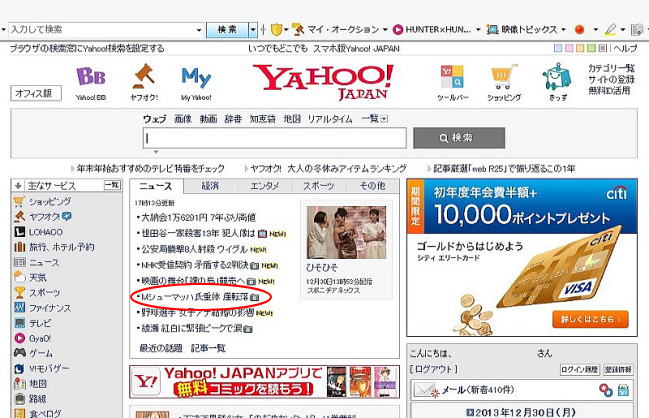Select テレビ in the services sidebar
Screen dimensions: 649x418
(x=40, y=323)
